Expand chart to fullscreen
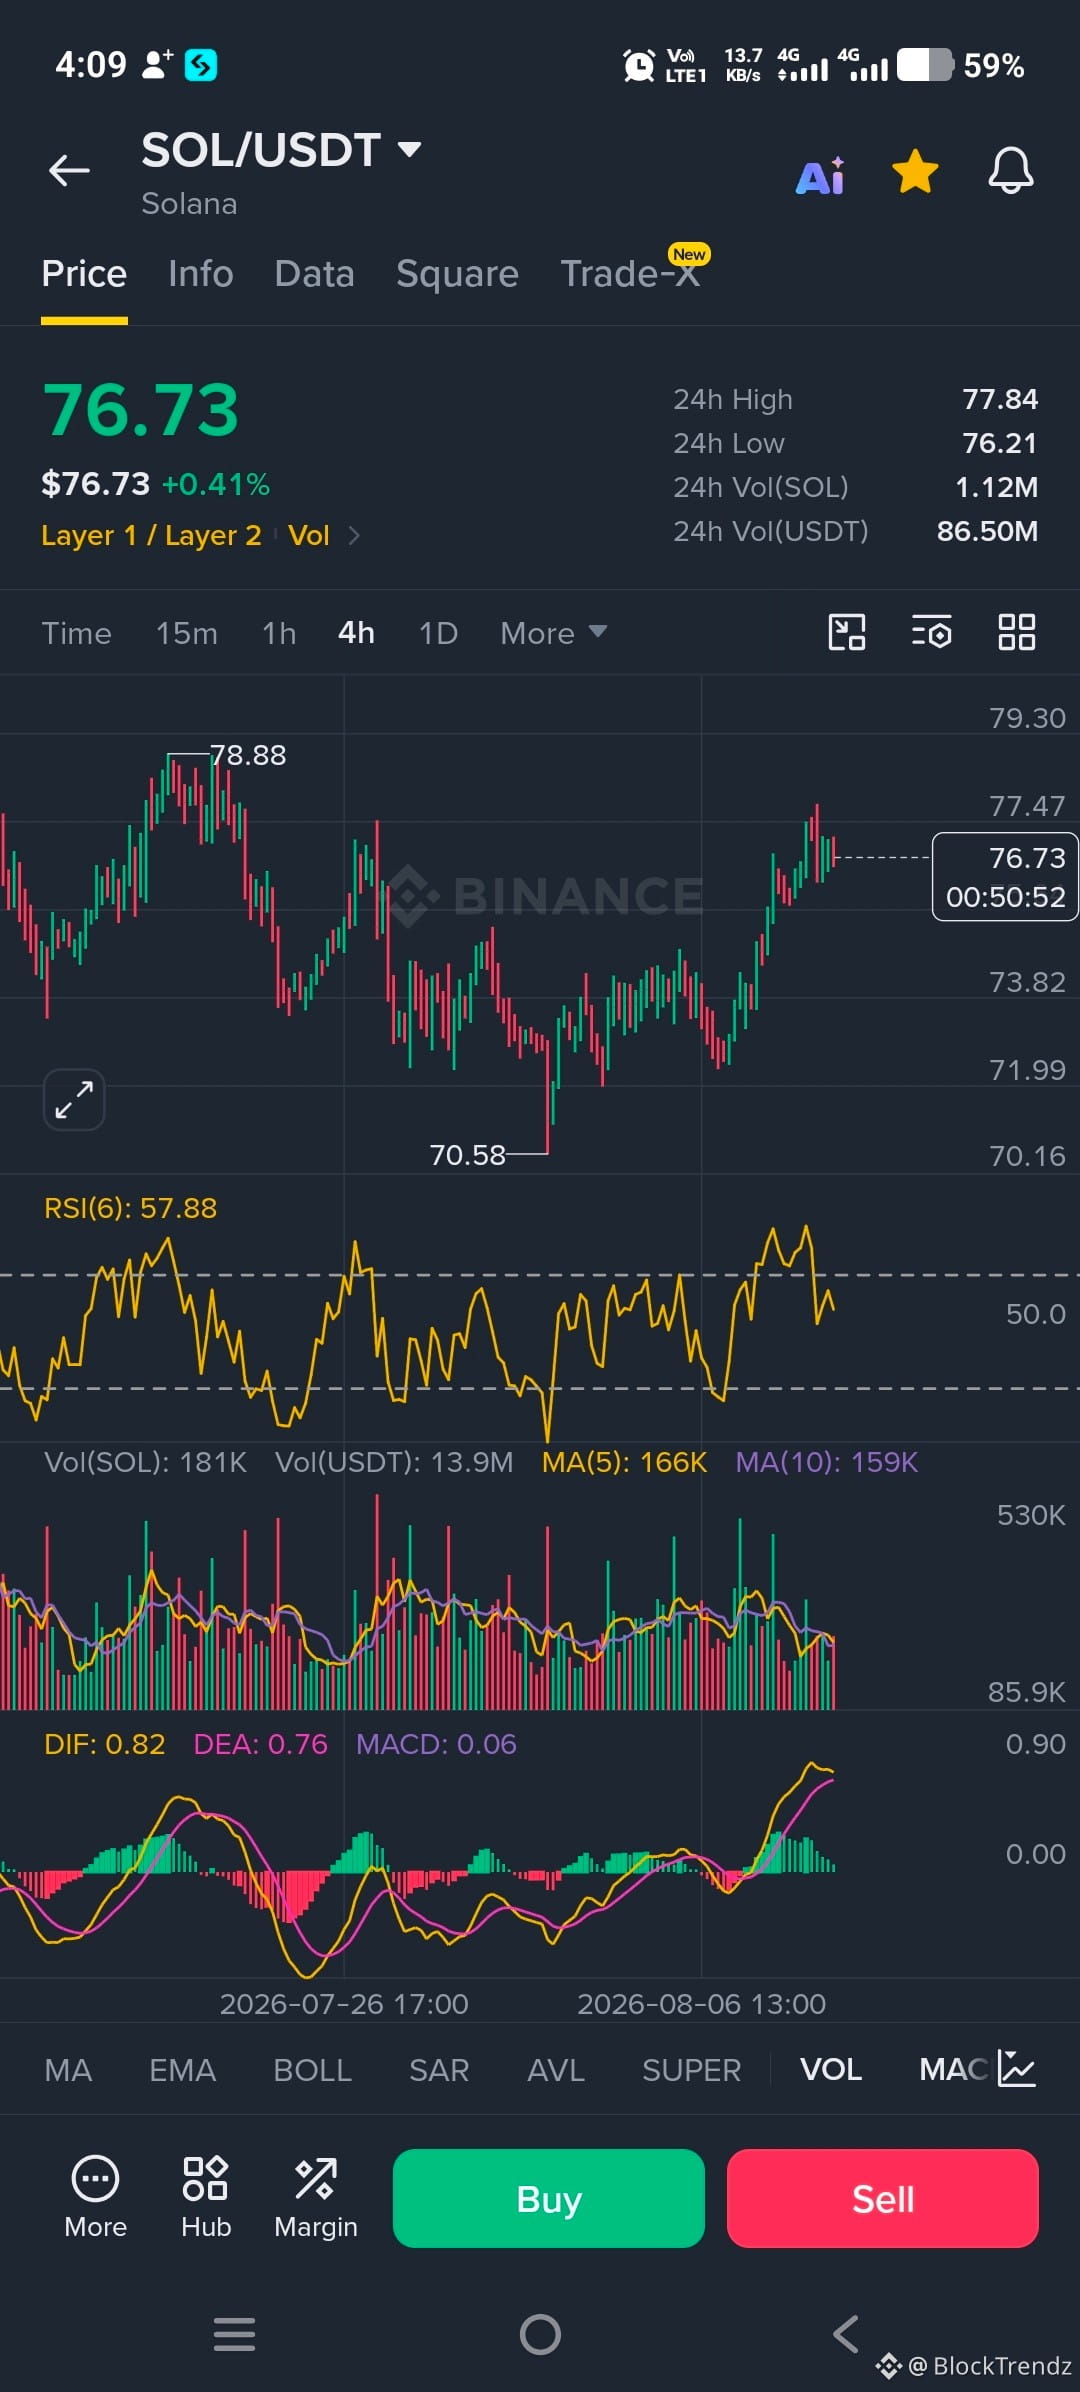Screen dimensions: 1080x2392 coord(74,1099)
